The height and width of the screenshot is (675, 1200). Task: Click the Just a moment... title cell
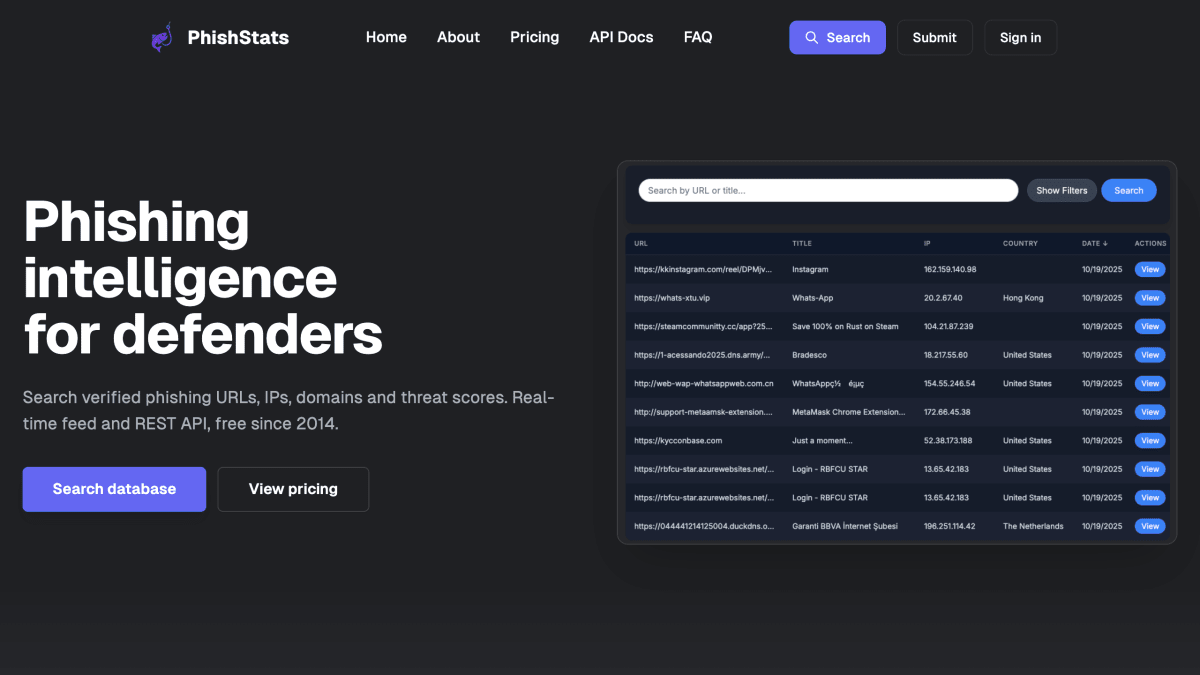pyautogui.click(x=822, y=440)
